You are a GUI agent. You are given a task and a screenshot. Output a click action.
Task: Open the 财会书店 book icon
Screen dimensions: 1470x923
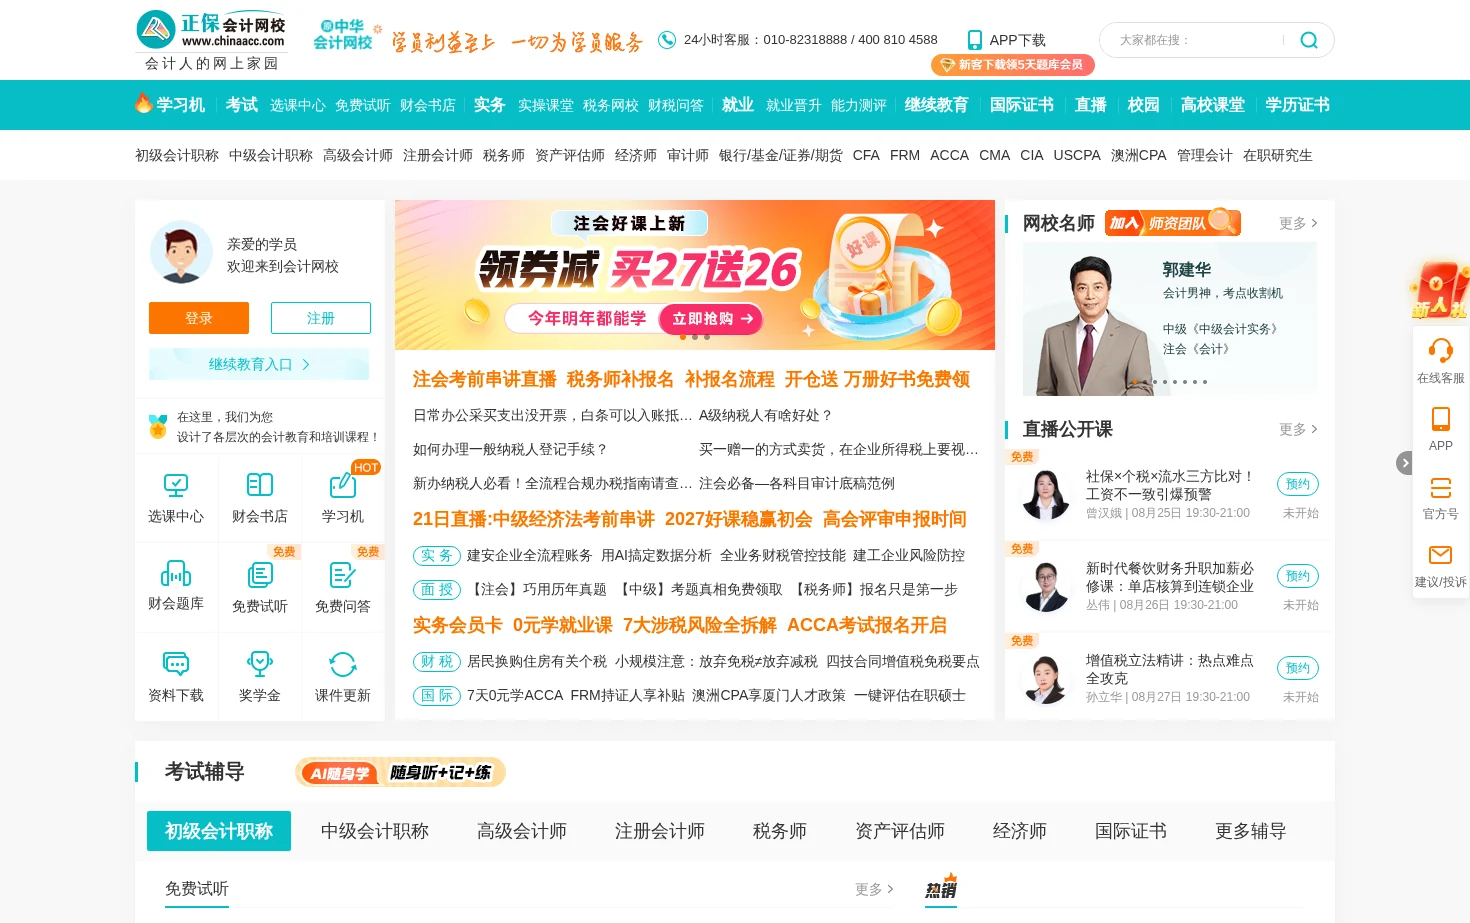click(x=260, y=486)
